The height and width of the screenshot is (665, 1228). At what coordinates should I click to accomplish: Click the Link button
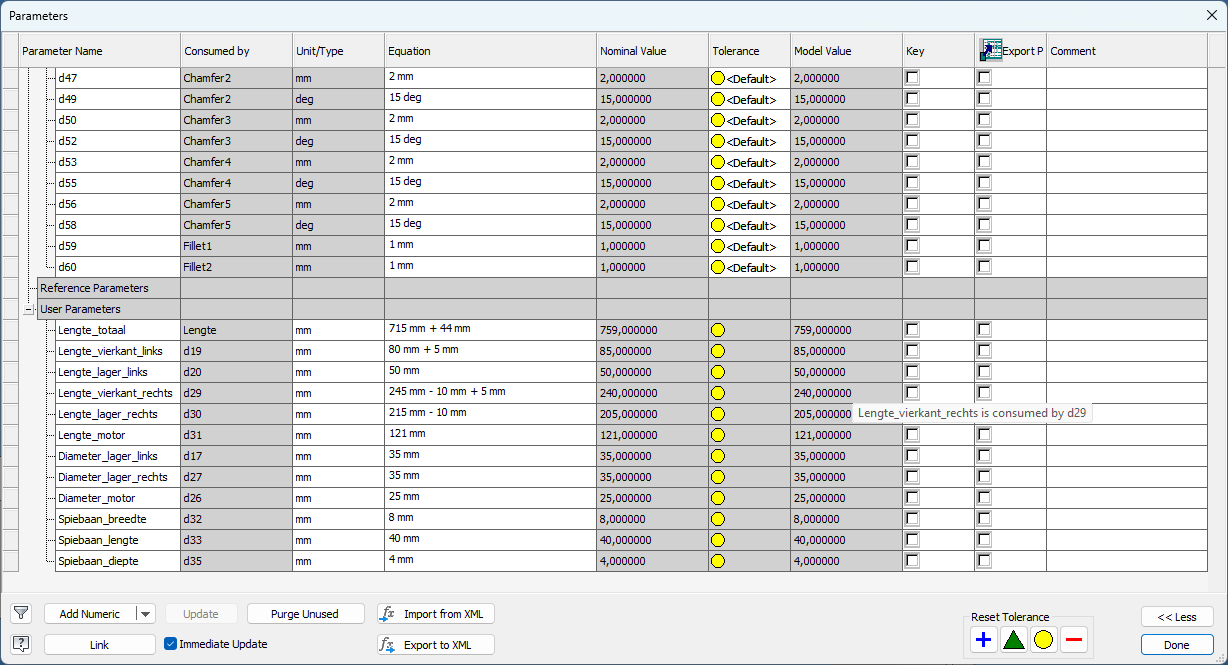(99, 644)
